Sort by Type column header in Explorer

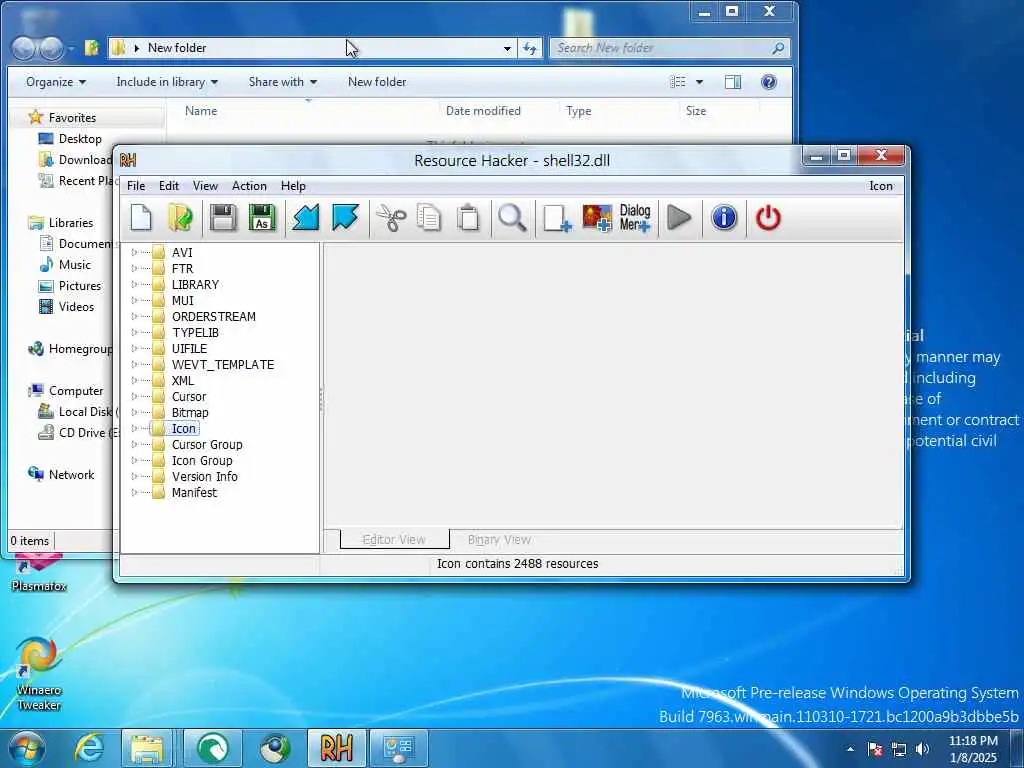pyautogui.click(x=579, y=111)
